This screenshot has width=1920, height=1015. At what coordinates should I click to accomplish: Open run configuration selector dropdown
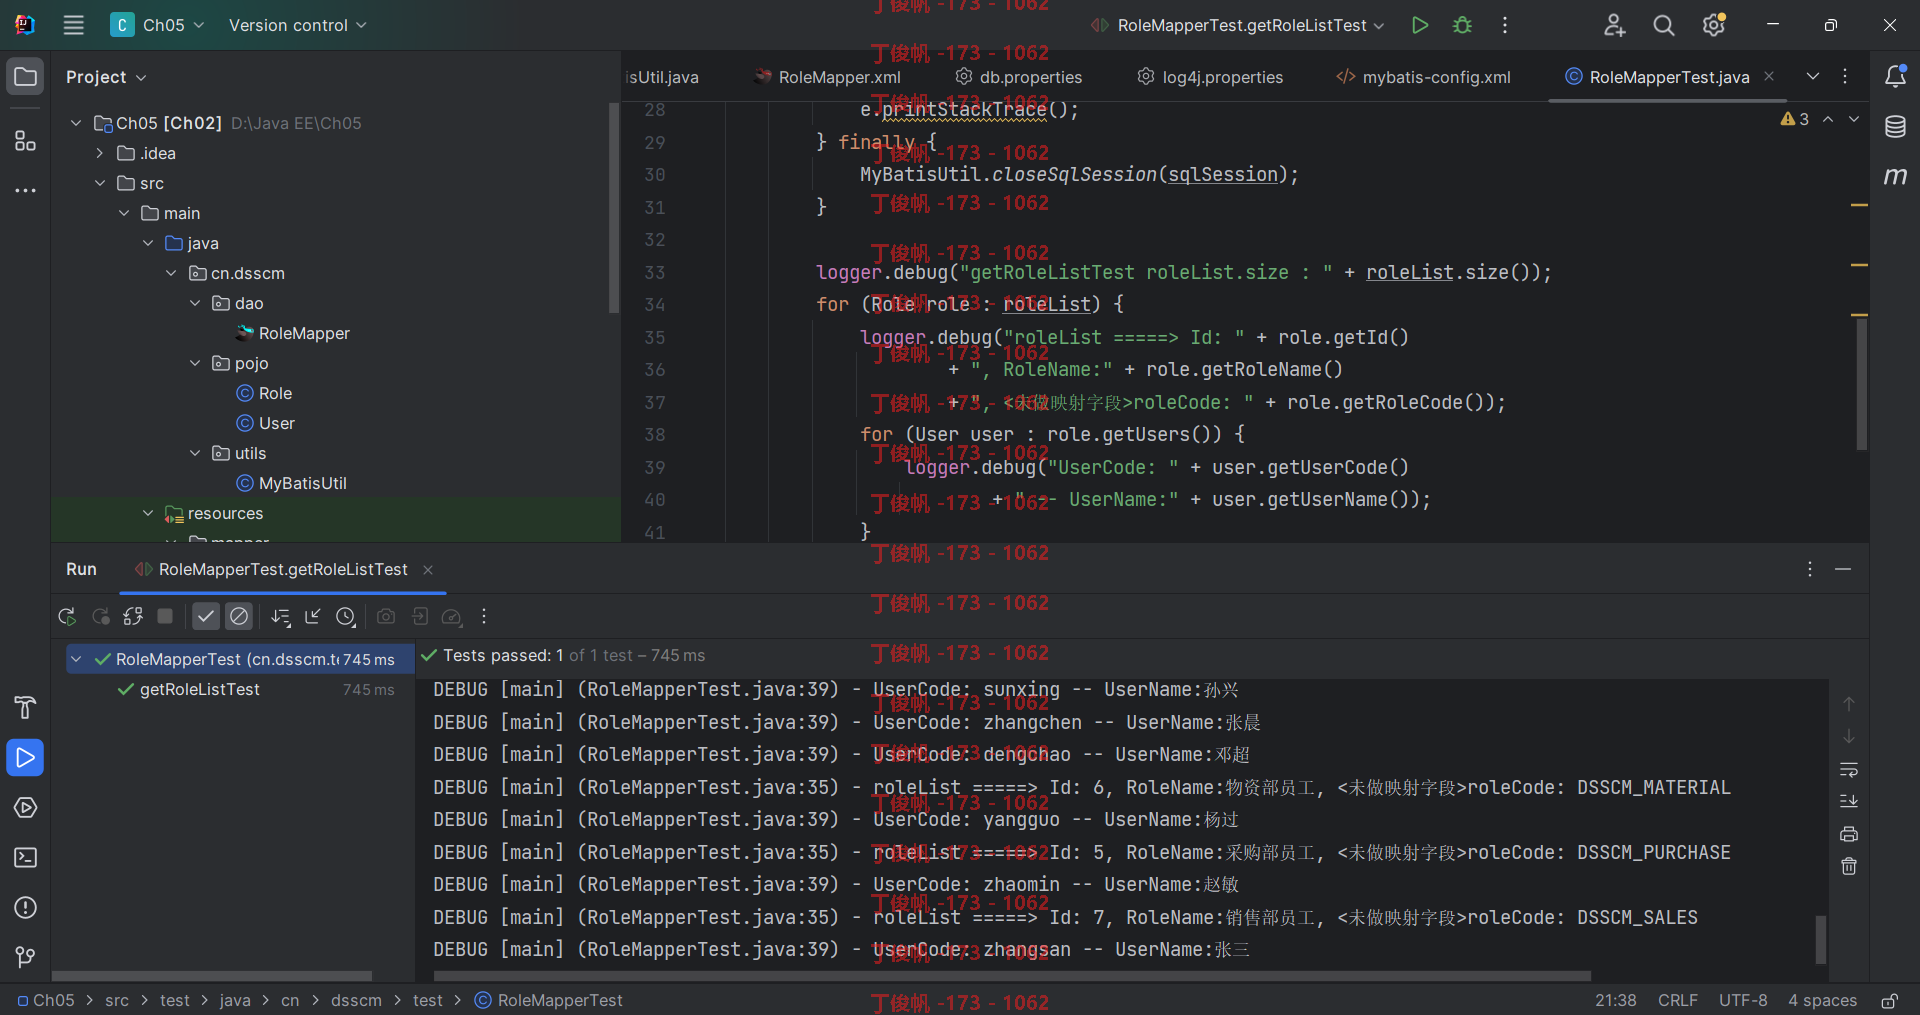click(x=1238, y=25)
